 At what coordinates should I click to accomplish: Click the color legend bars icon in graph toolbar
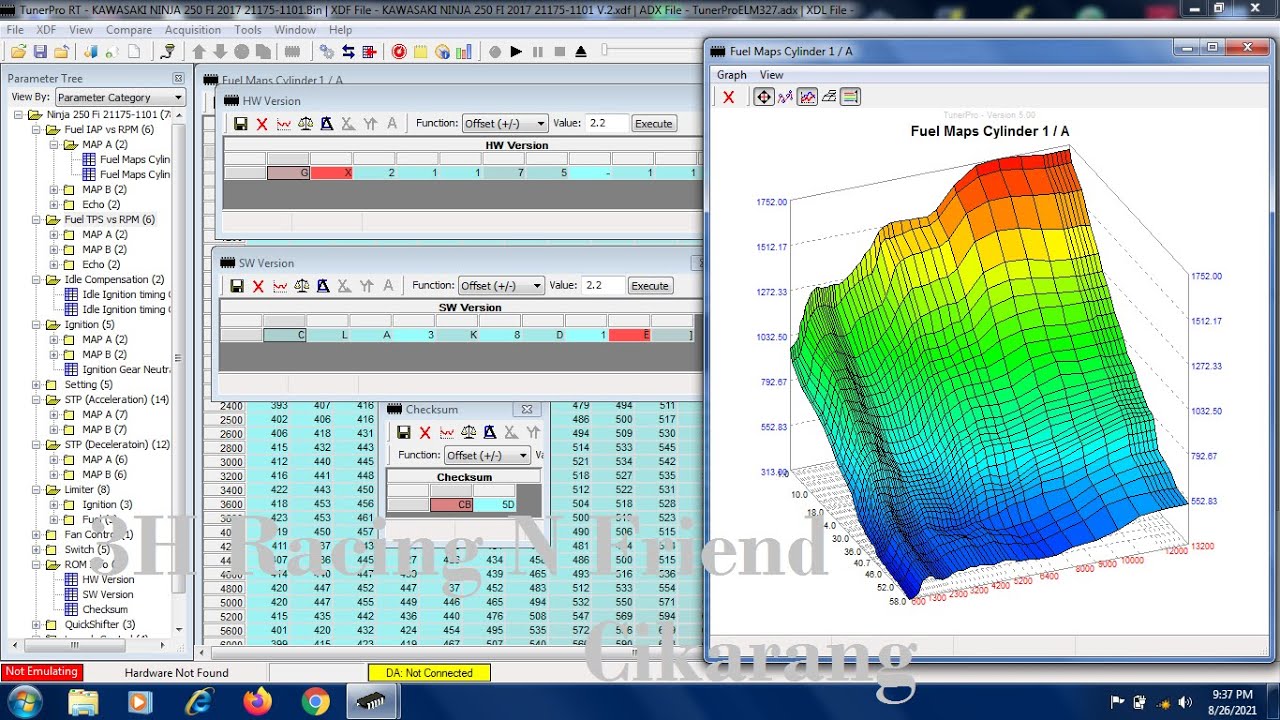[850, 97]
